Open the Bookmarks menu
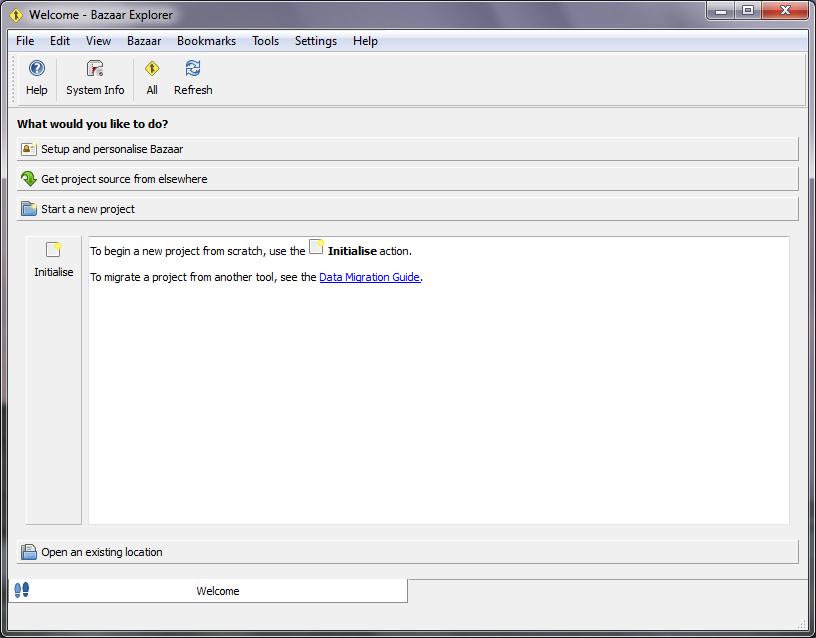Viewport: 816px width, 638px height. tap(206, 41)
